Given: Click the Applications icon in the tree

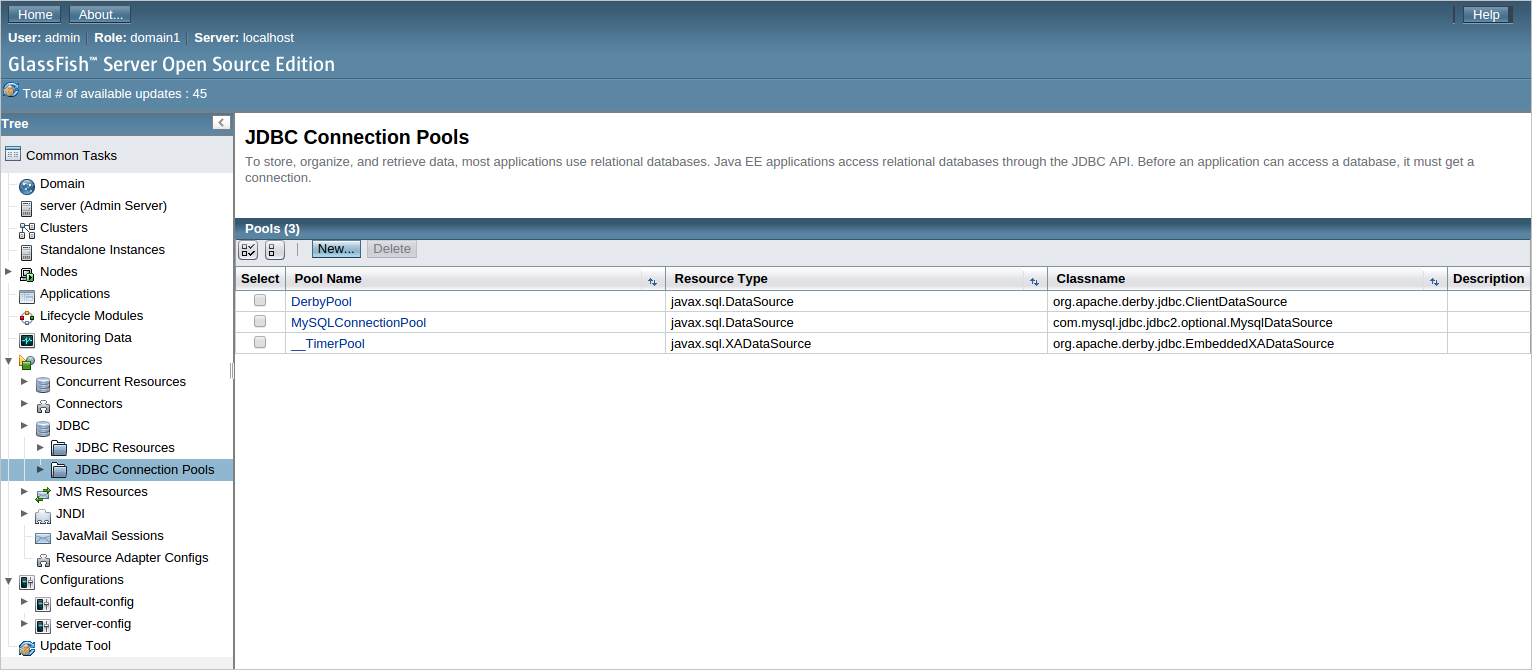Looking at the screenshot, I should point(27,296).
